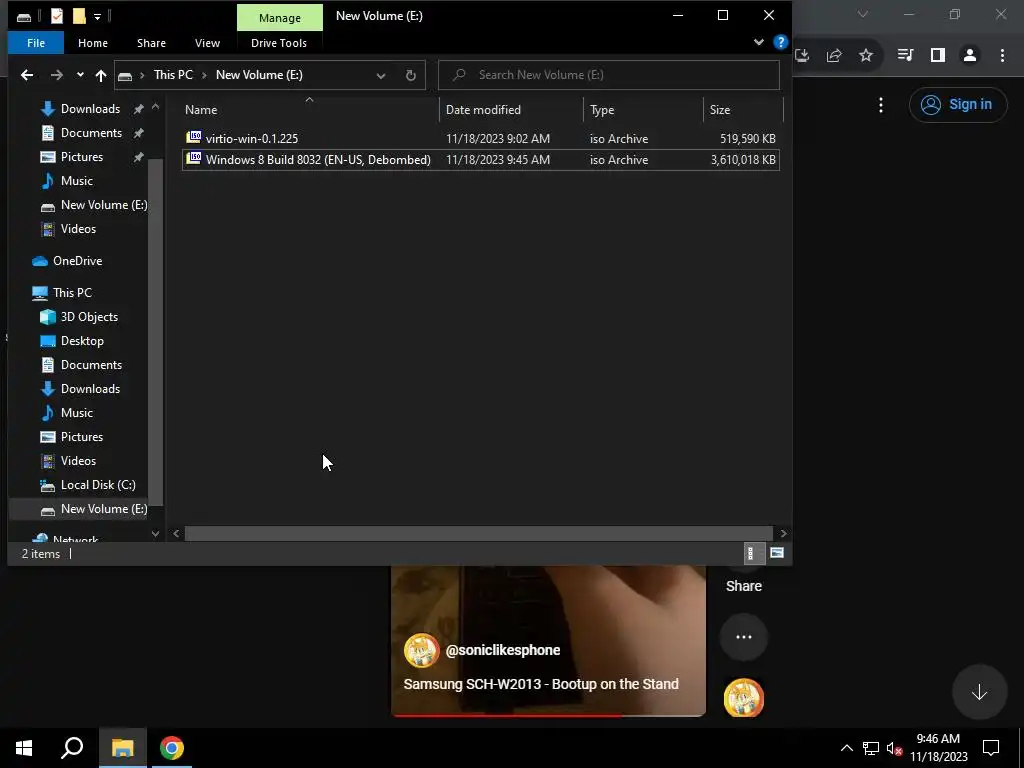Open recent locations dropdown arrow

80,75
